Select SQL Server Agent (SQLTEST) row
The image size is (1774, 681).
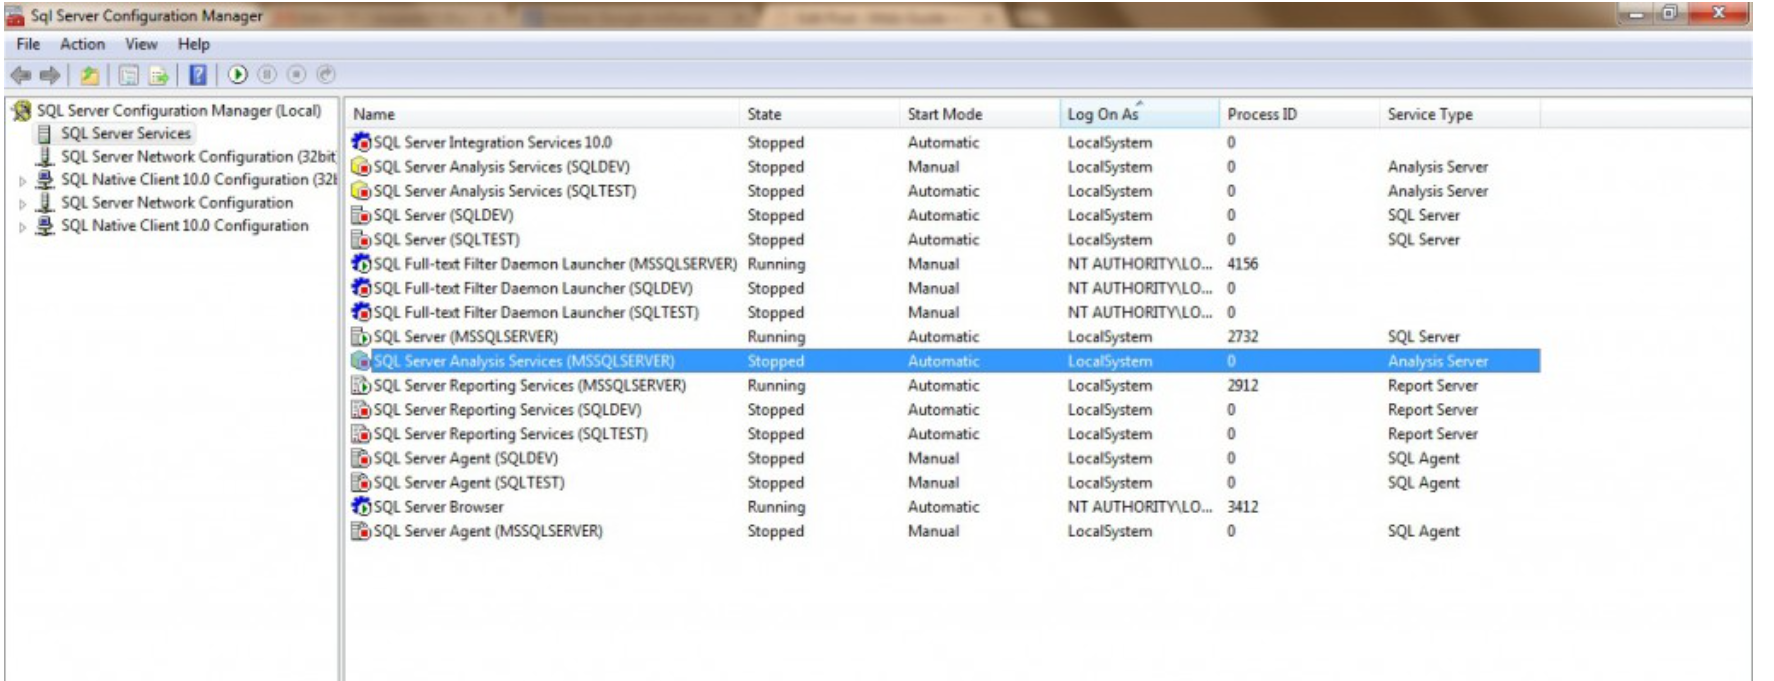(x=469, y=483)
